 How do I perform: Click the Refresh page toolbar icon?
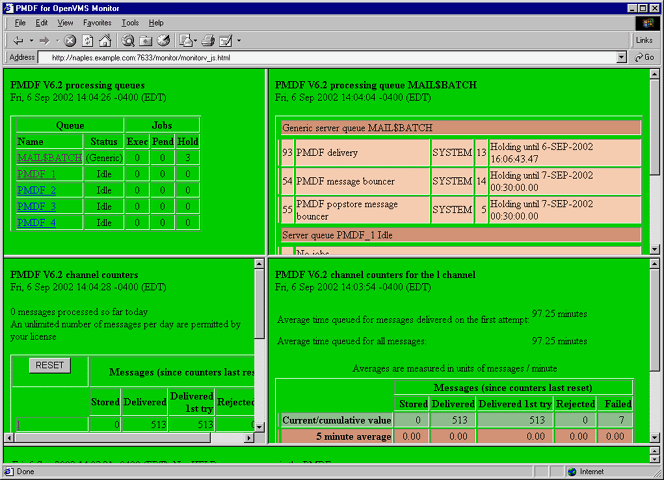(88, 41)
